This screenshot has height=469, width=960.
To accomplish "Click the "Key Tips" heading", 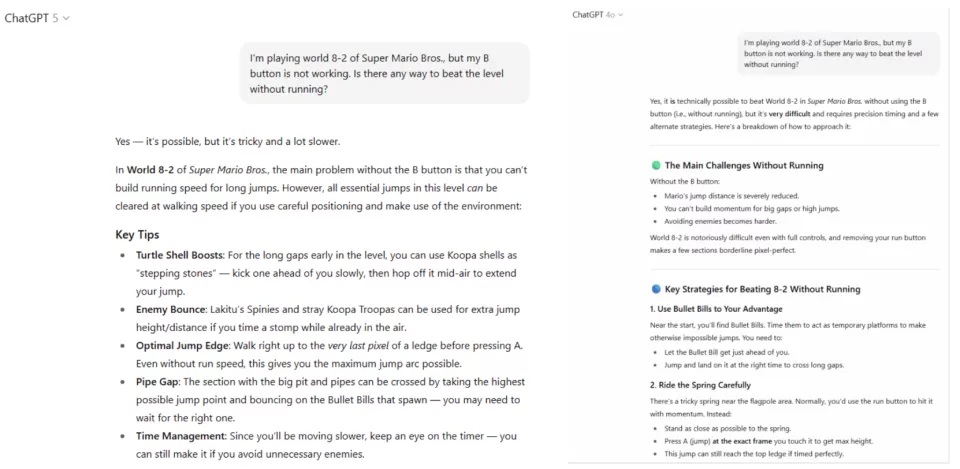I will point(137,235).
